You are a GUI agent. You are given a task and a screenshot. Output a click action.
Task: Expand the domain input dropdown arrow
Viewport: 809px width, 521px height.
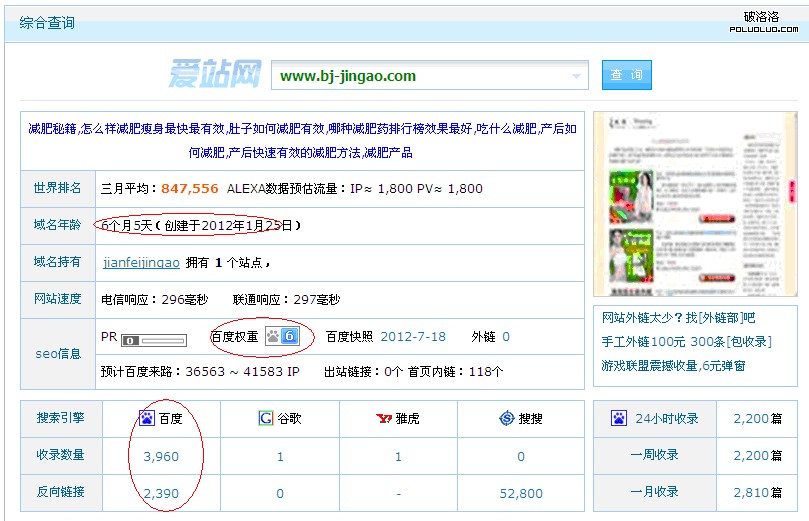577,76
